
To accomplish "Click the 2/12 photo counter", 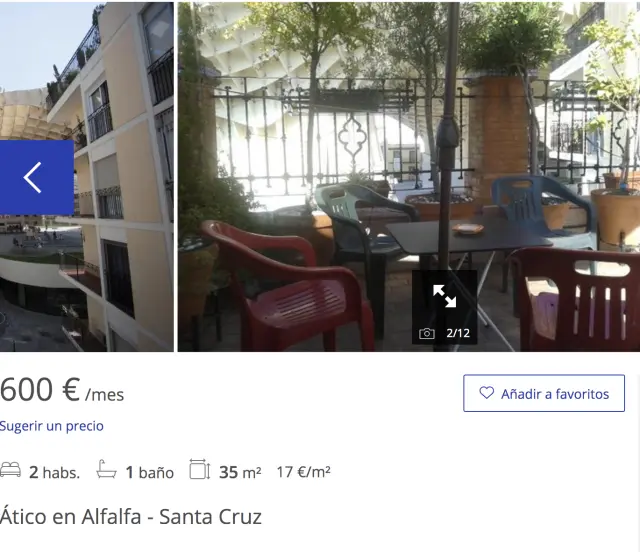I will [458, 333].
